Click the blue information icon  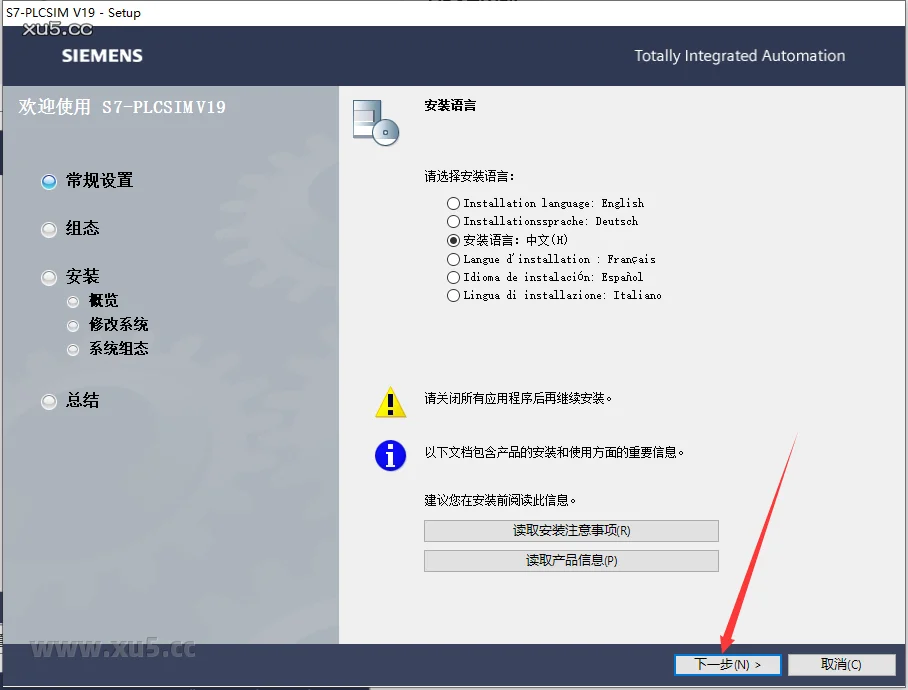390,456
